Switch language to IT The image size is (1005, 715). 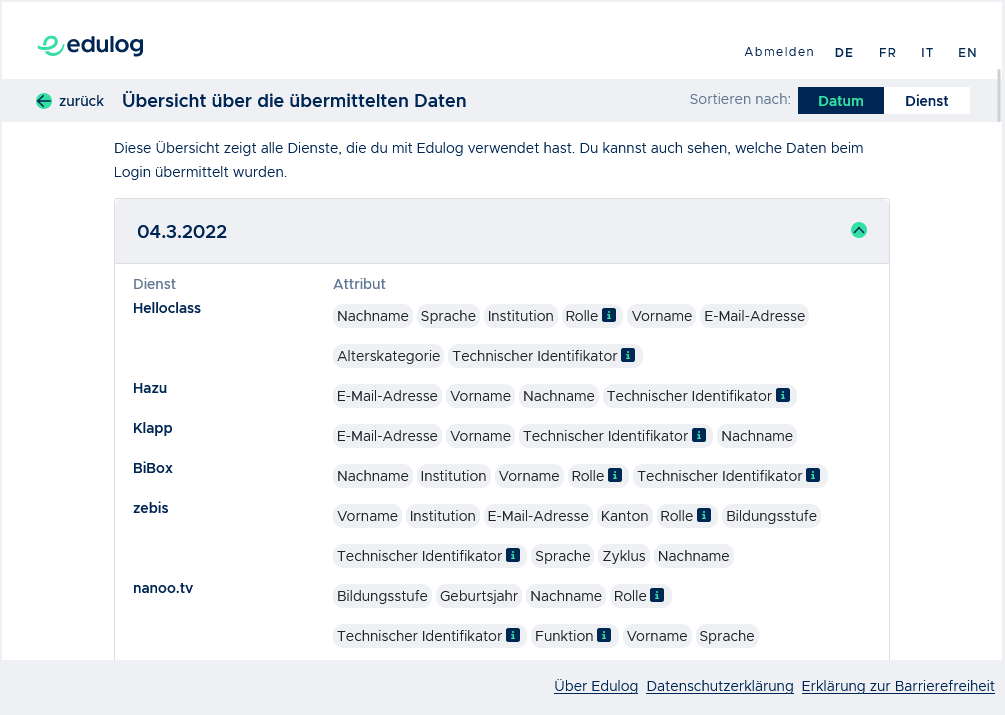pos(927,53)
